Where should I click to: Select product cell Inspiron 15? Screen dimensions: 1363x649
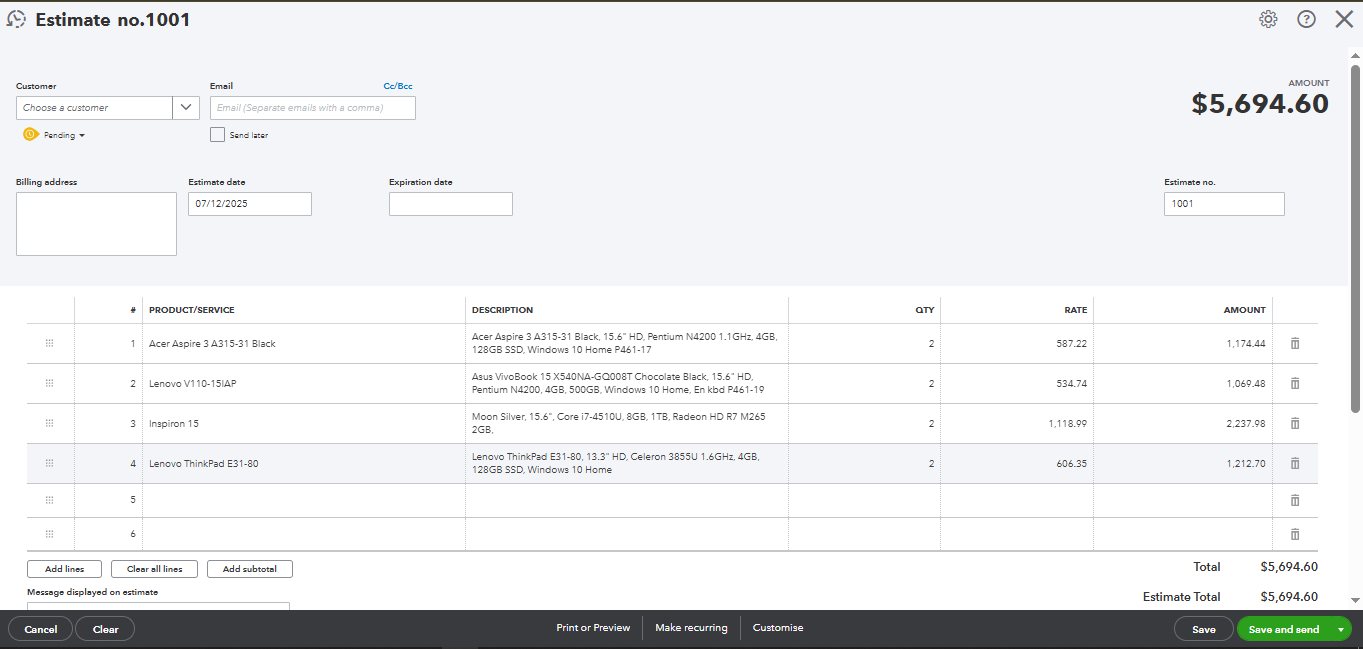304,423
